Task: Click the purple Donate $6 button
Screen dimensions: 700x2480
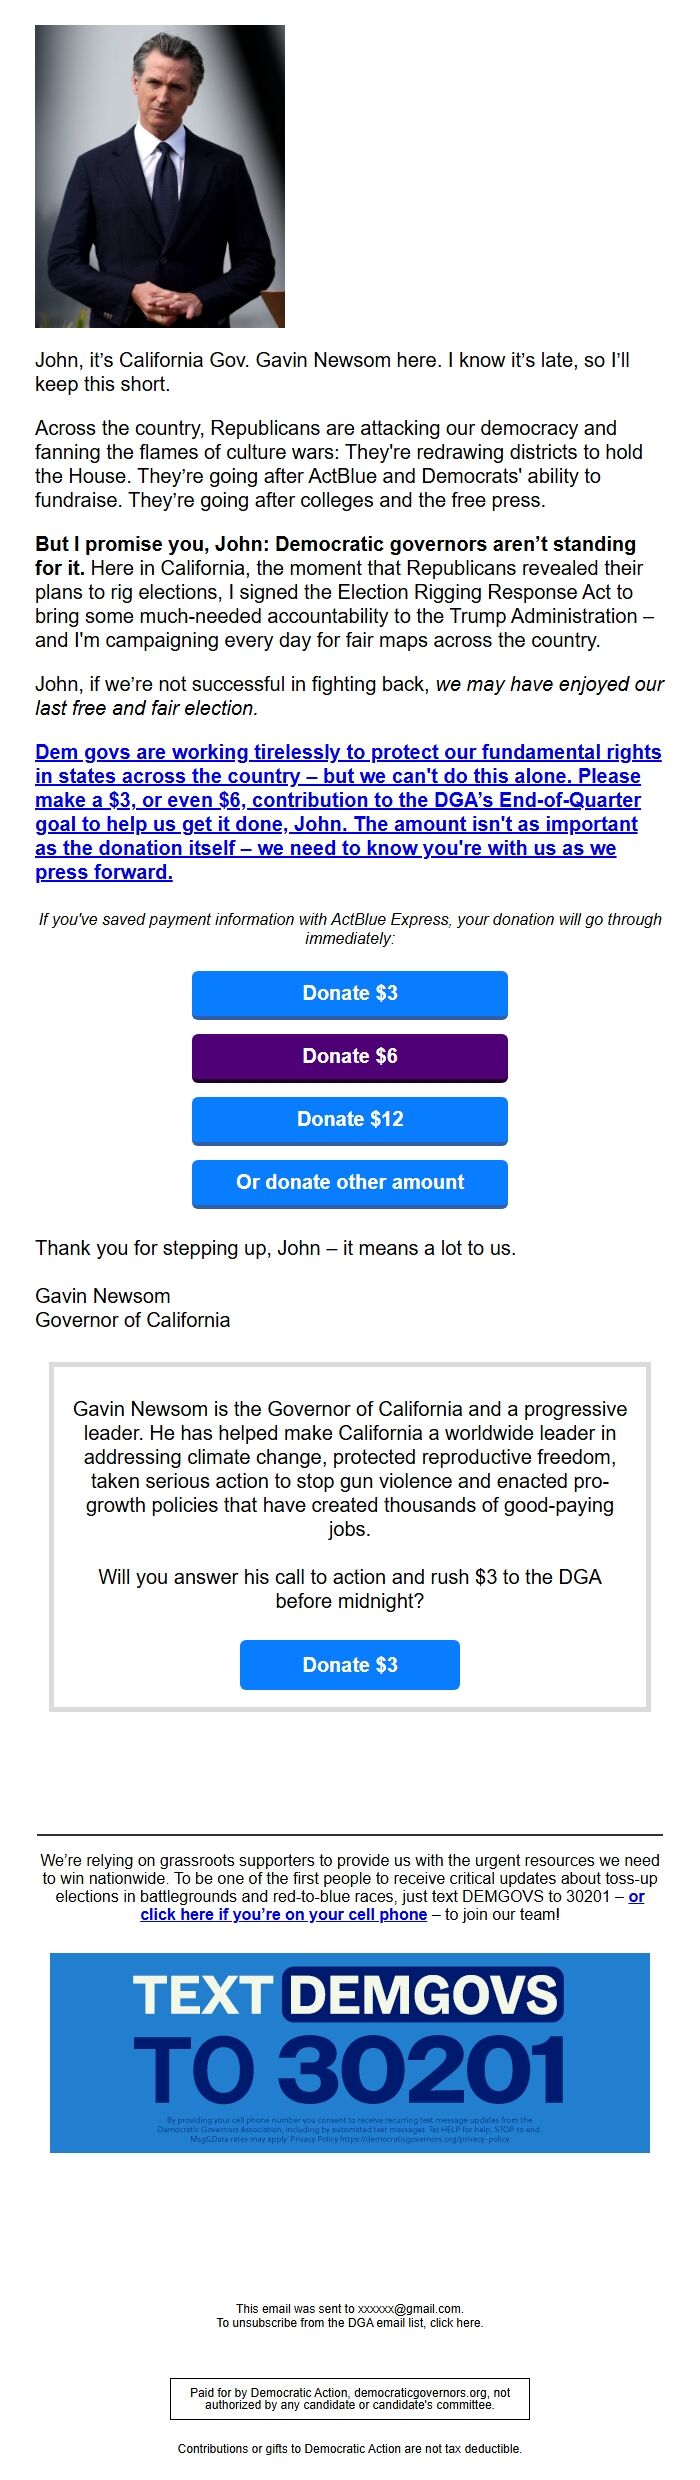Action: coord(350,1056)
